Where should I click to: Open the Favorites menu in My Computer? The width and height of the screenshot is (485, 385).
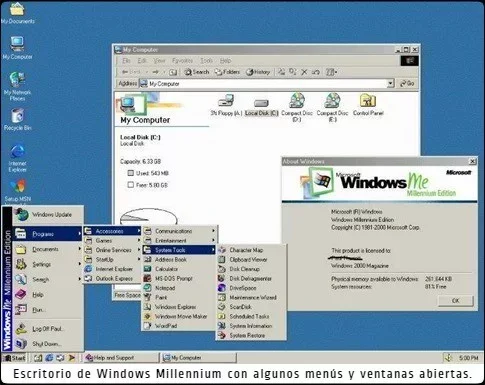pos(182,61)
